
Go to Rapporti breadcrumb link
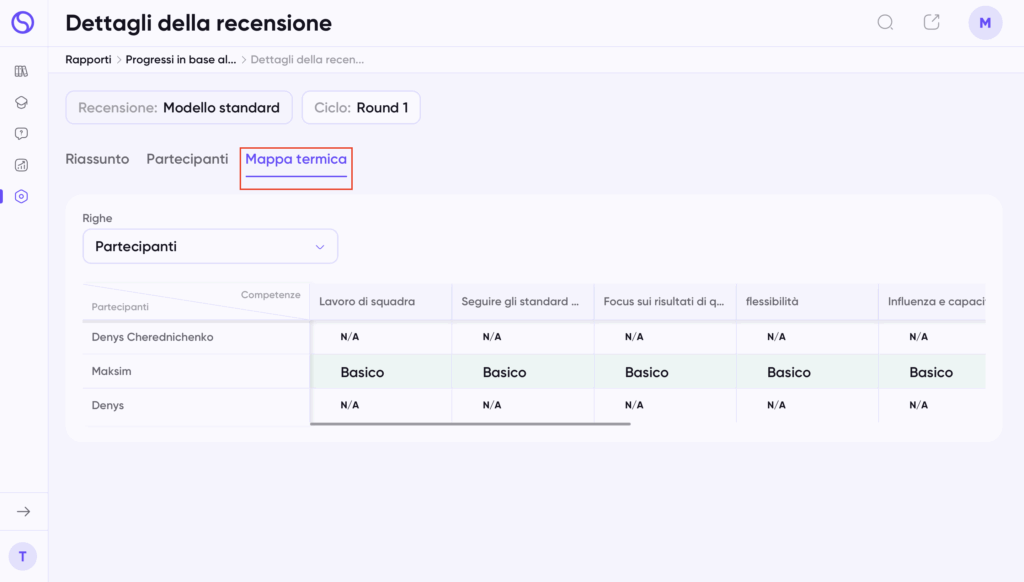pos(88,59)
